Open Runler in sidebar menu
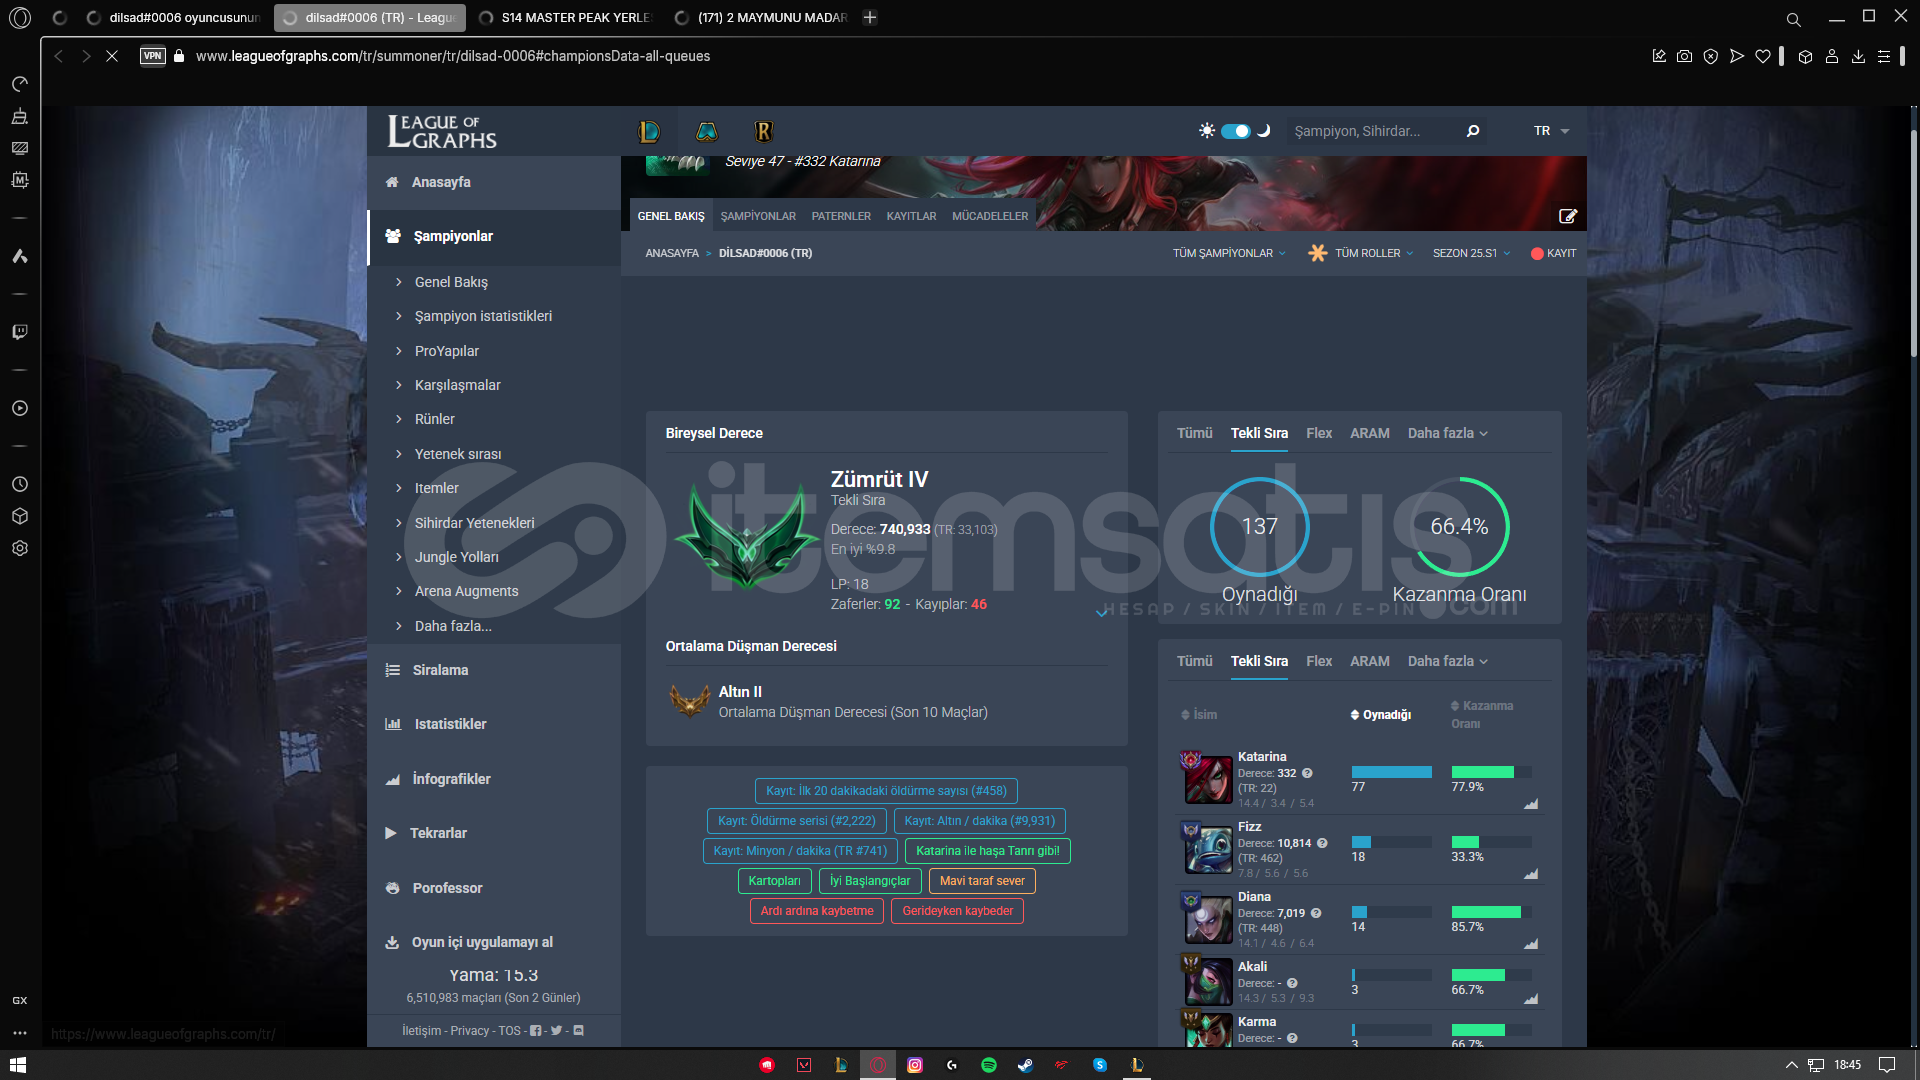Viewport: 1920px width, 1080px height. point(434,419)
